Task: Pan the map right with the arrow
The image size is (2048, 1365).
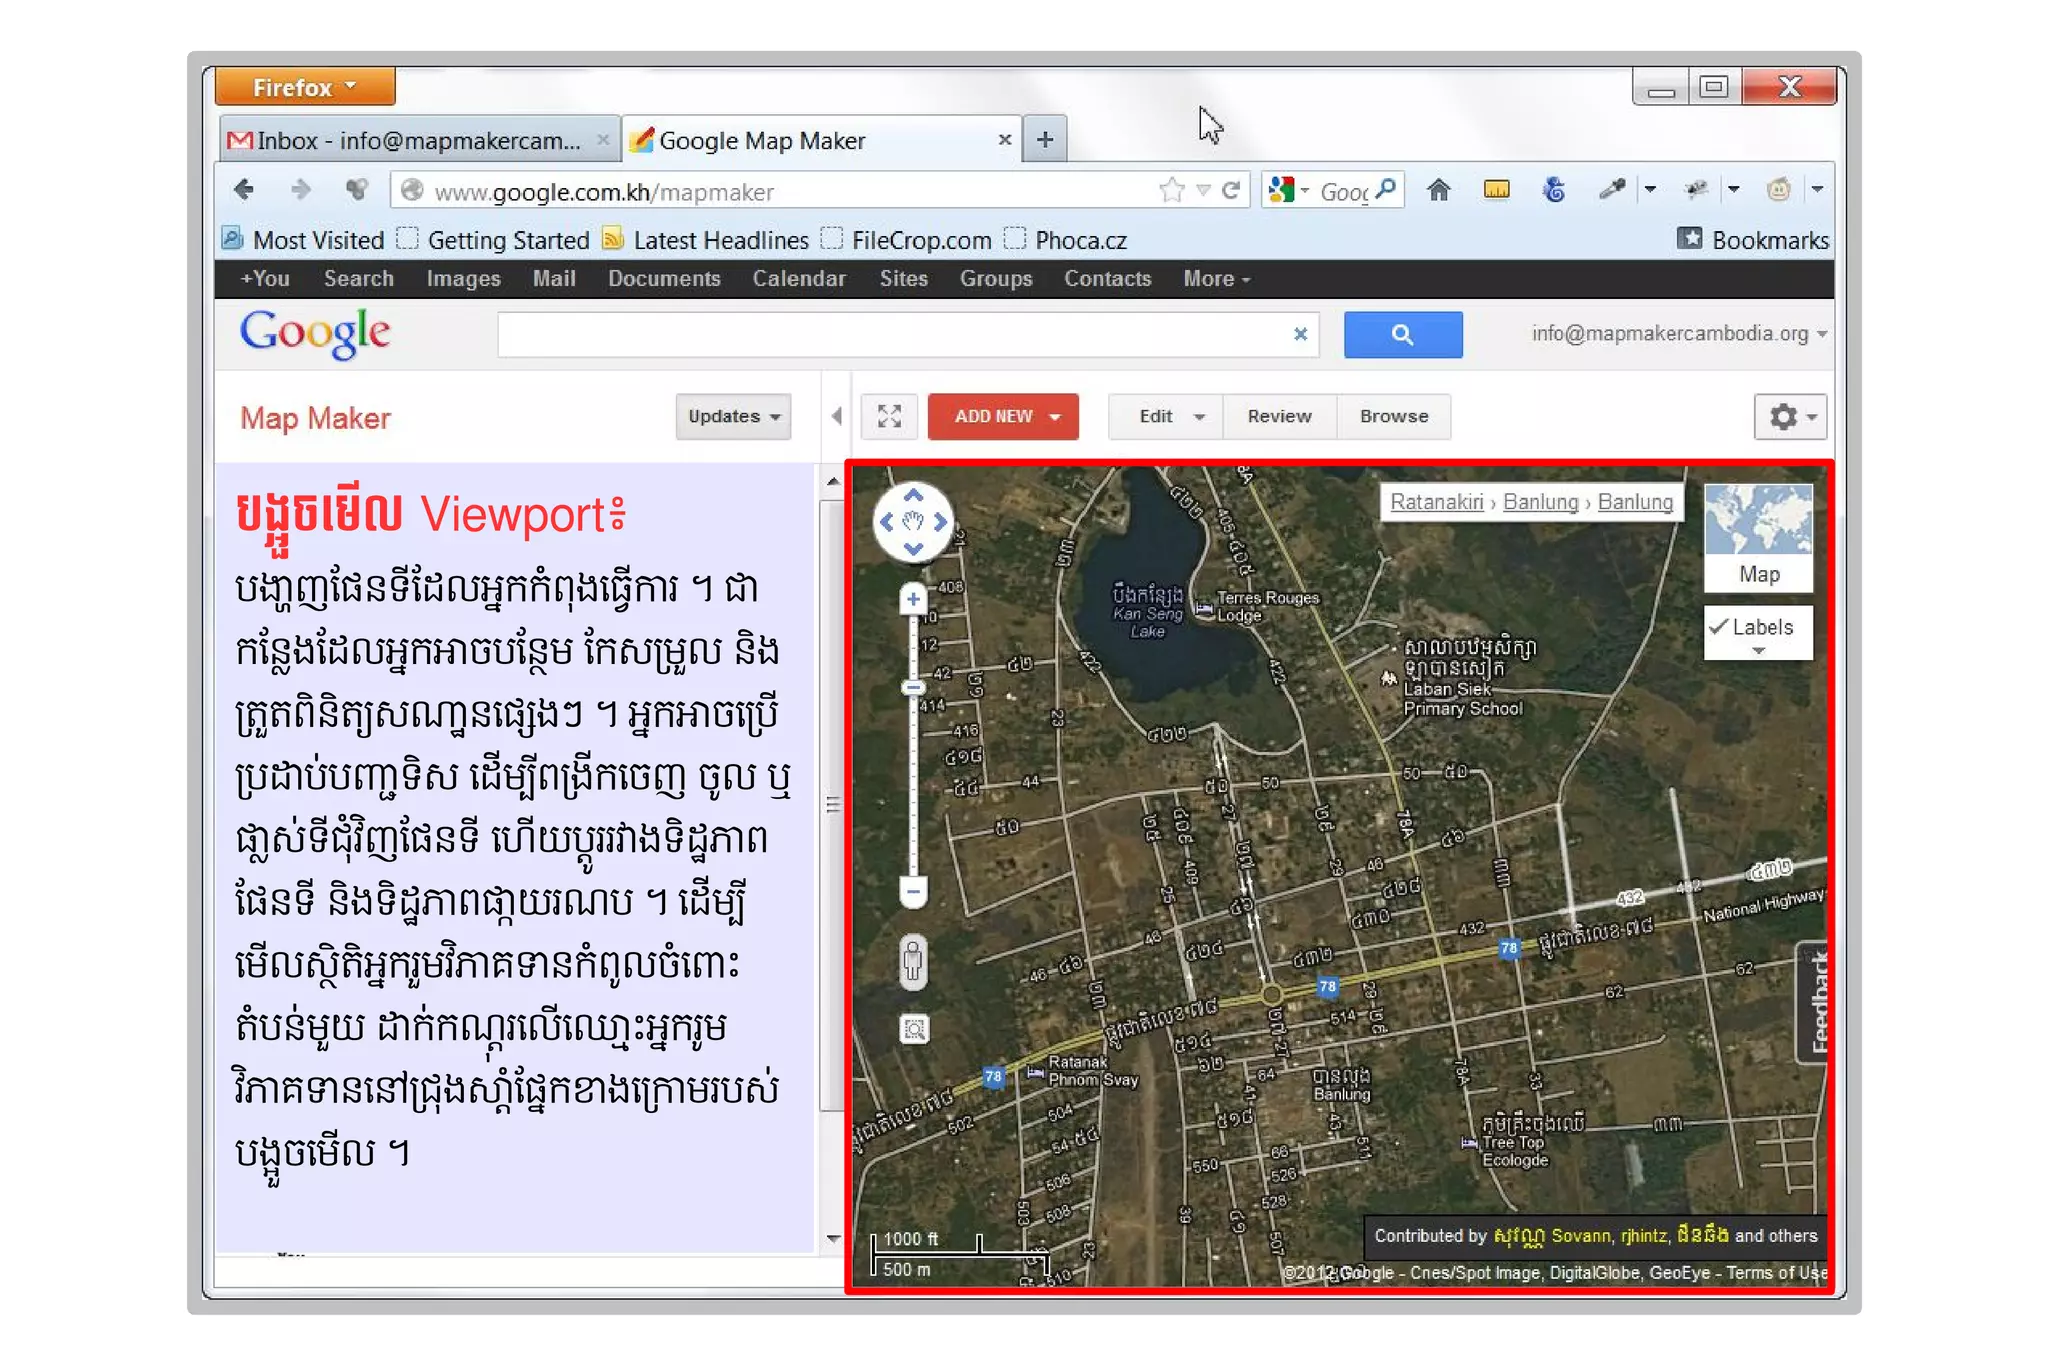Action: pyautogui.click(x=940, y=522)
